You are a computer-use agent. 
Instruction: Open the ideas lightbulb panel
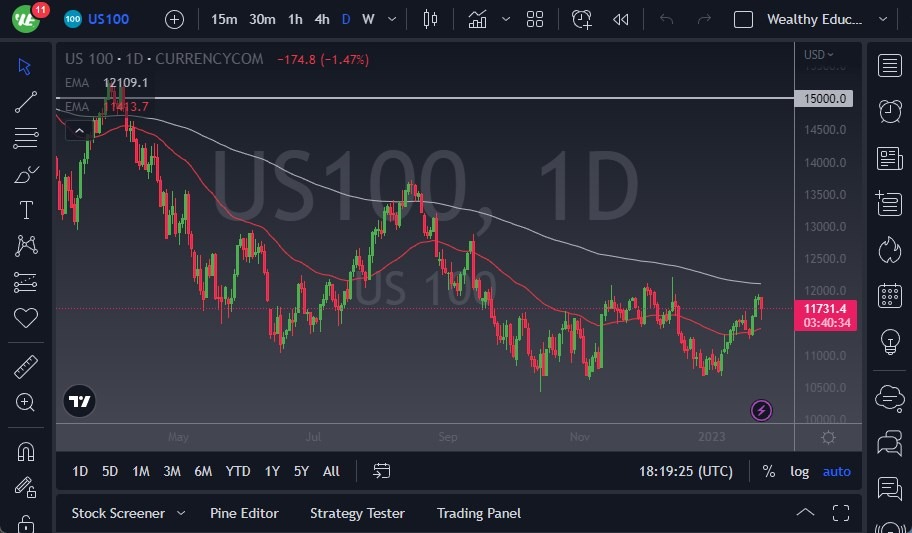point(889,342)
